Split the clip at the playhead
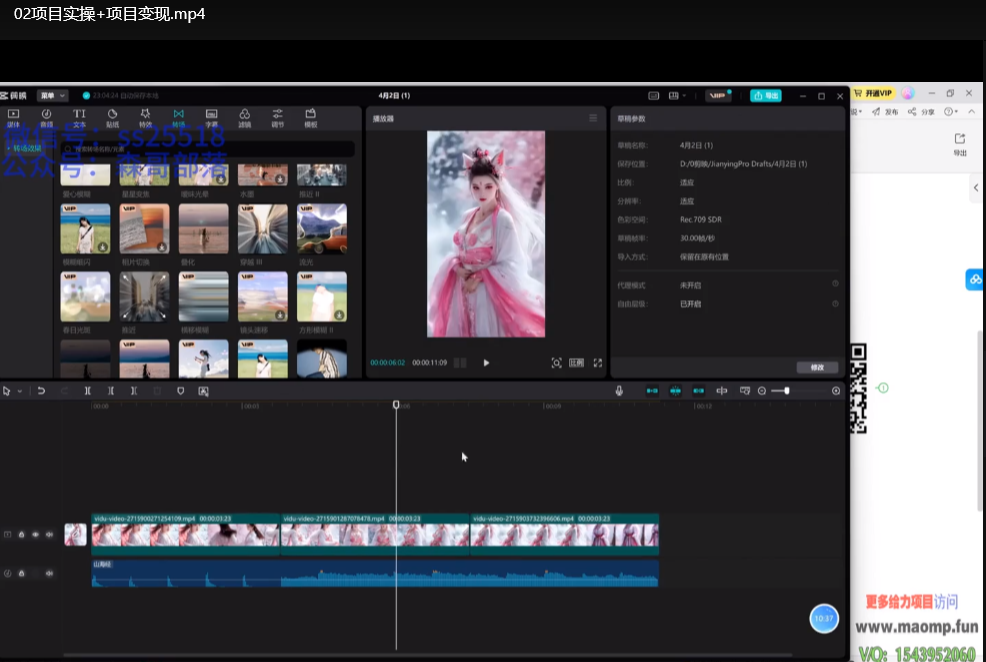 (87, 391)
